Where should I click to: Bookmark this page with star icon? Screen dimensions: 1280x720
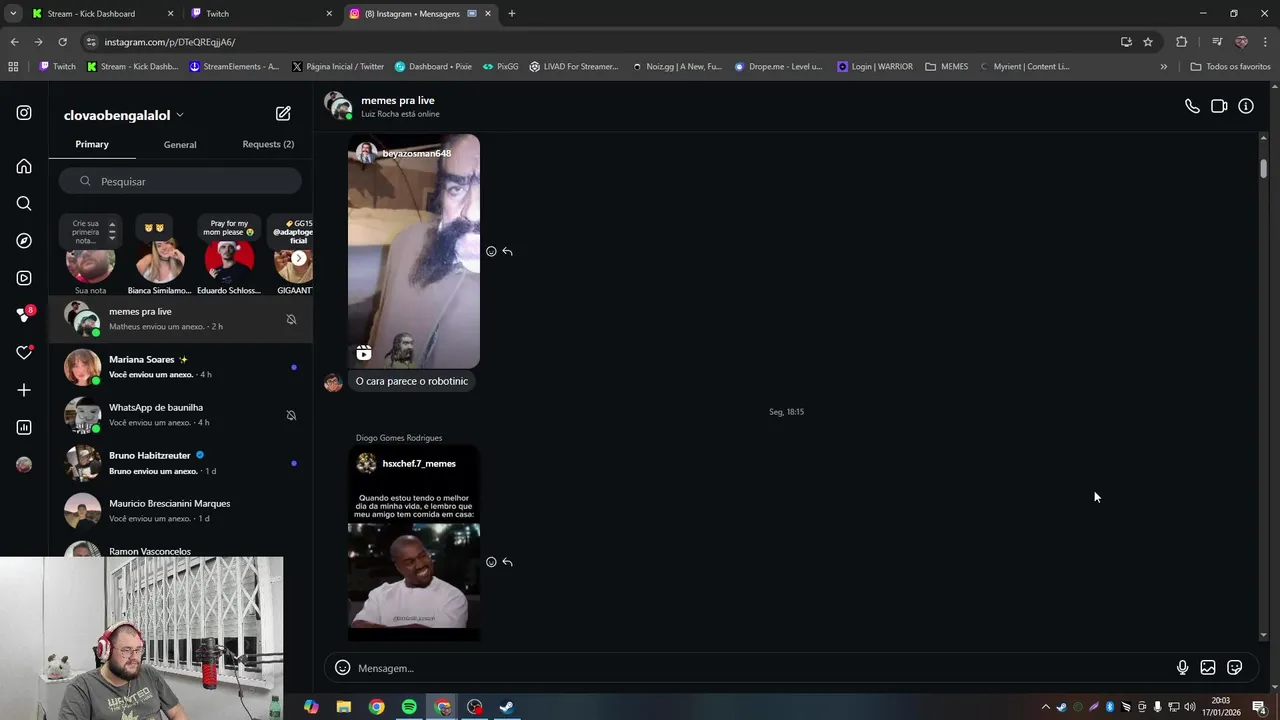[1148, 42]
